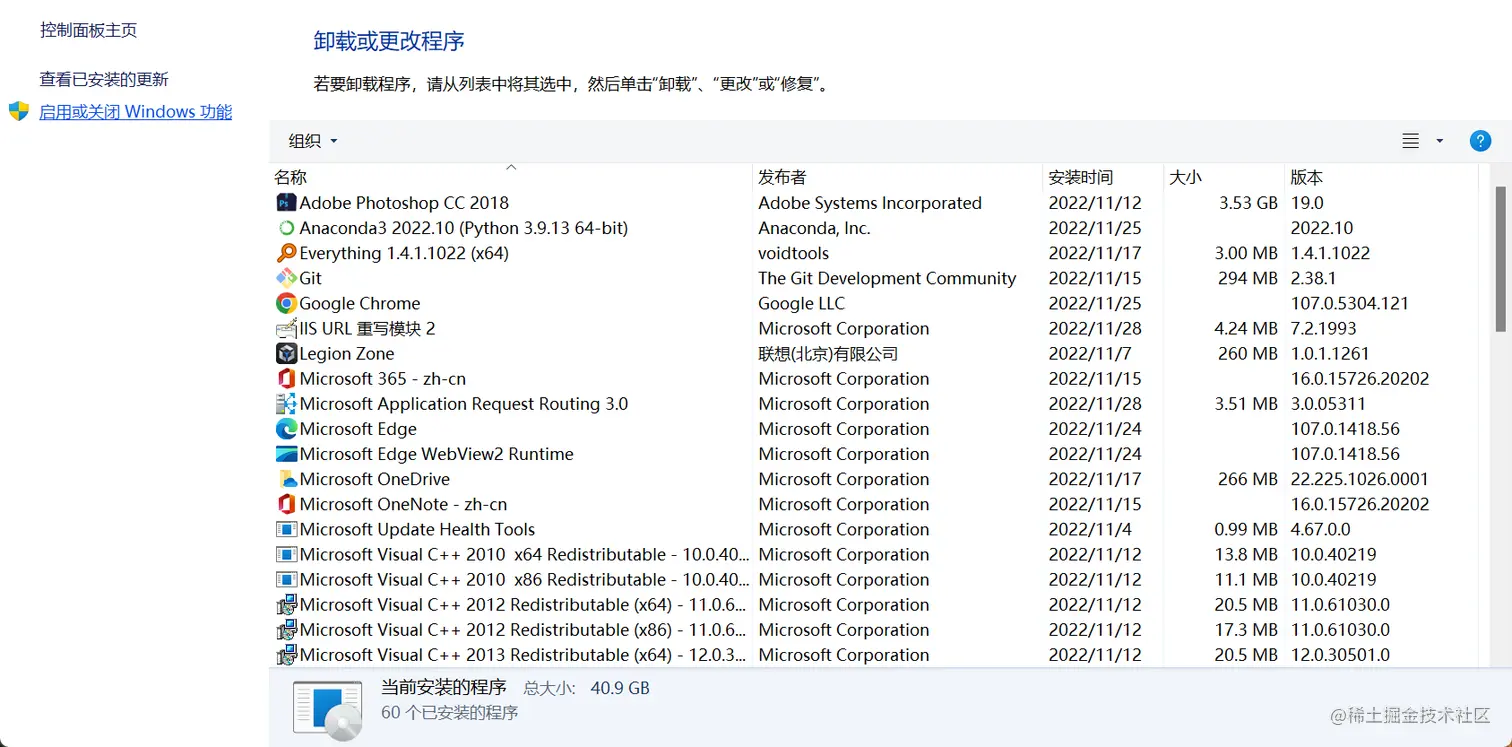1512x747 pixels.
Task: Click the Anaconda3 2022.10 program icon
Action: 286,228
